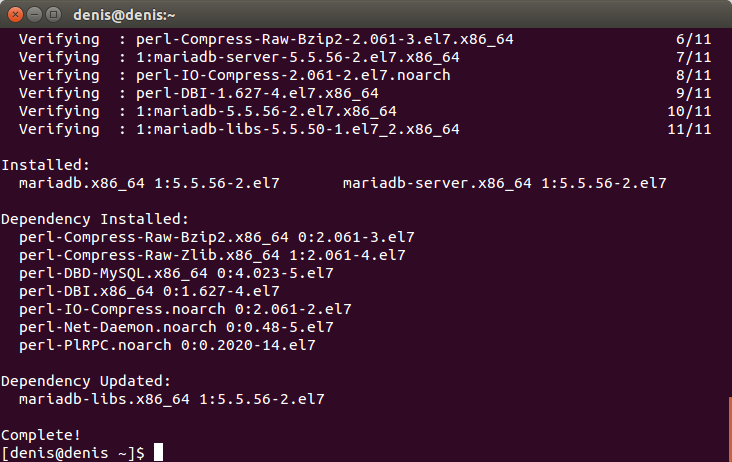The width and height of the screenshot is (732, 462).
Task: Click the perl-PlRPC.noarch line
Action: pos(167,345)
